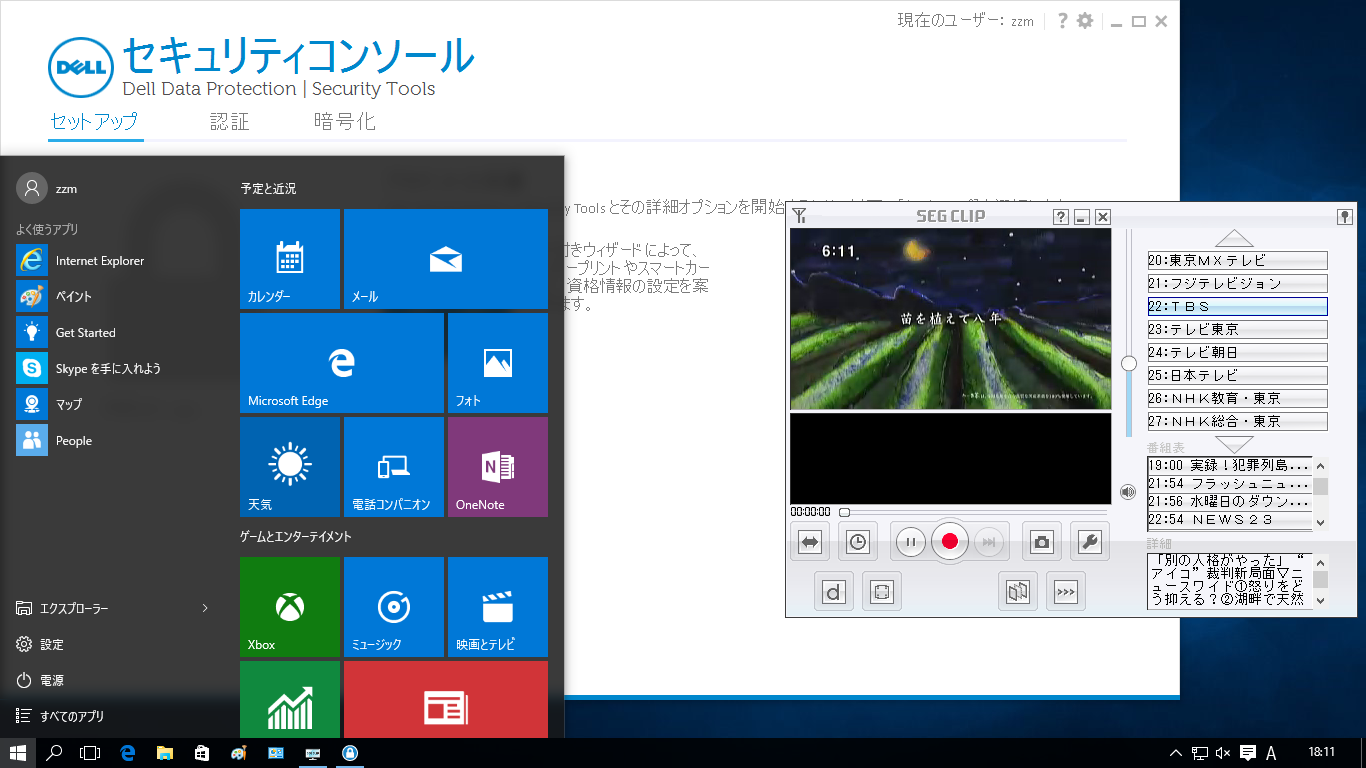Image resolution: width=1366 pixels, height=768 pixels.
Task: Open SEG CLIP settings via the wrench icon
Action: coord(1090,542)
